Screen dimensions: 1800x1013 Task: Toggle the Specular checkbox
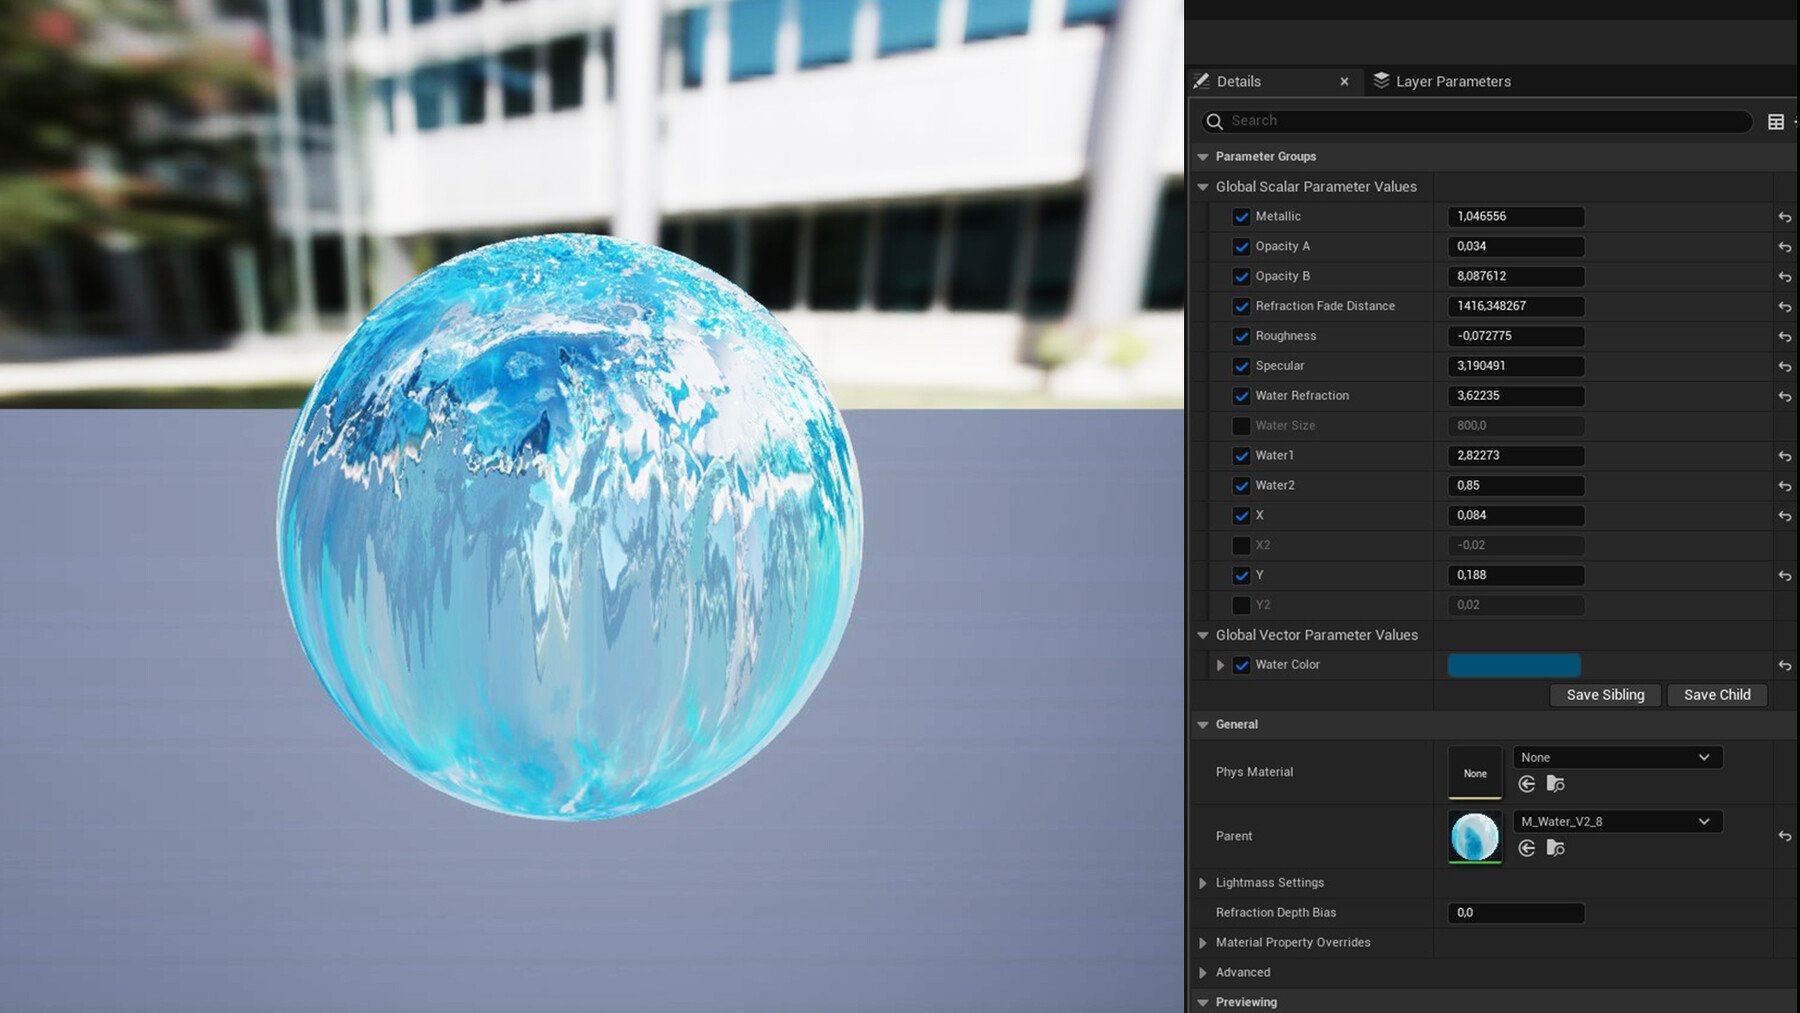pos(1241,366)
